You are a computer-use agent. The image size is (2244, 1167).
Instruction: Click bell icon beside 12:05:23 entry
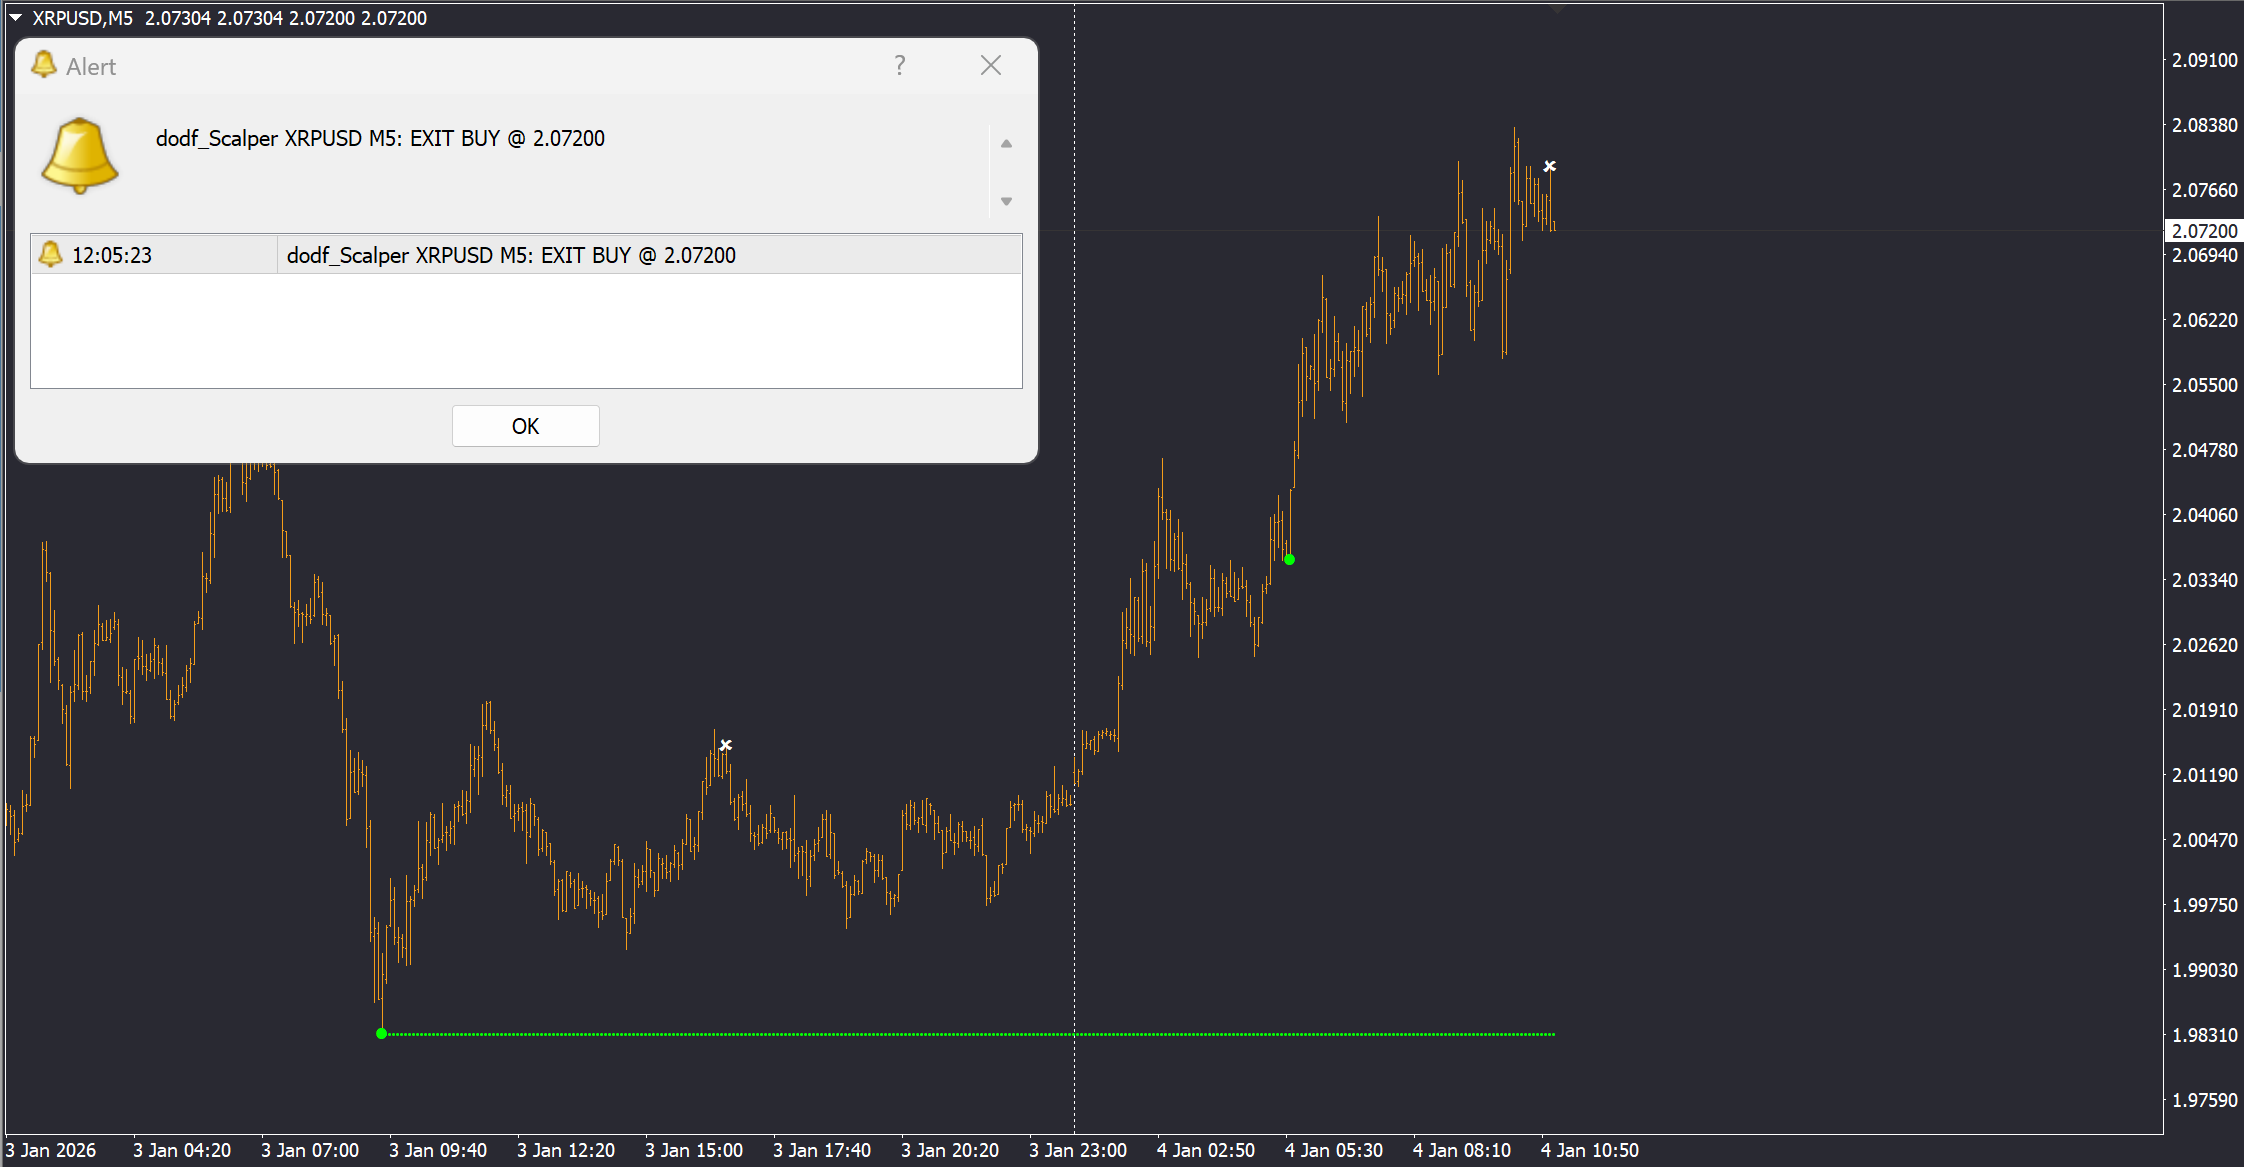pos(50,255)
